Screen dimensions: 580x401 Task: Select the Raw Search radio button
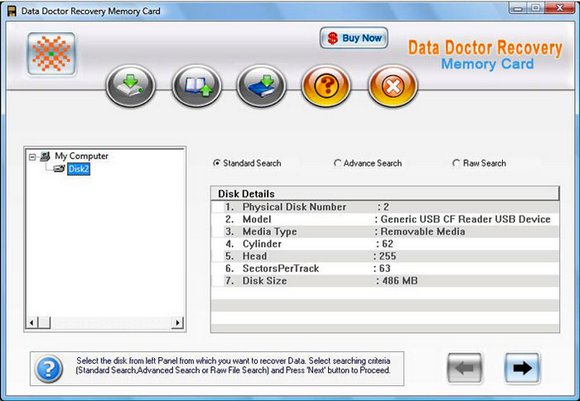pos(456,163)
